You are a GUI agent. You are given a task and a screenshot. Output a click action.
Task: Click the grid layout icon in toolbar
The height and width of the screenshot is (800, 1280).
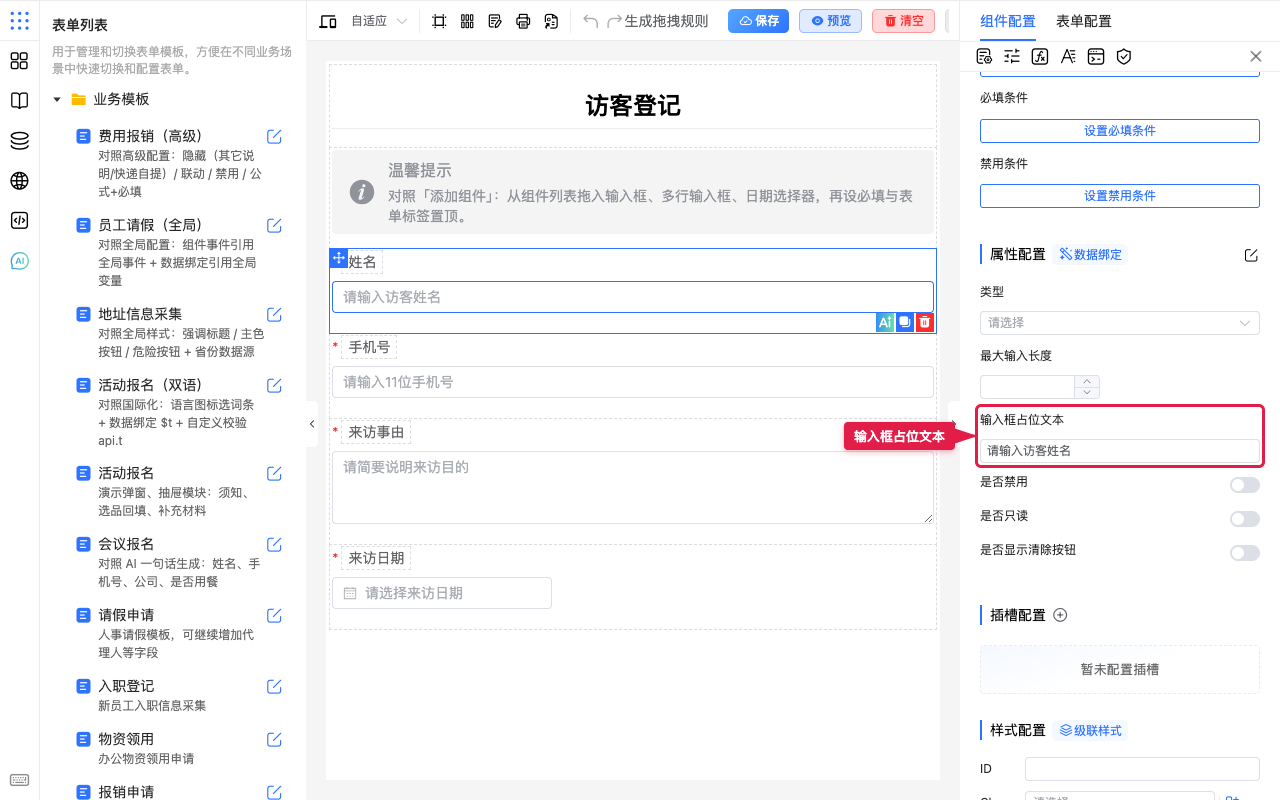(467, 21)
